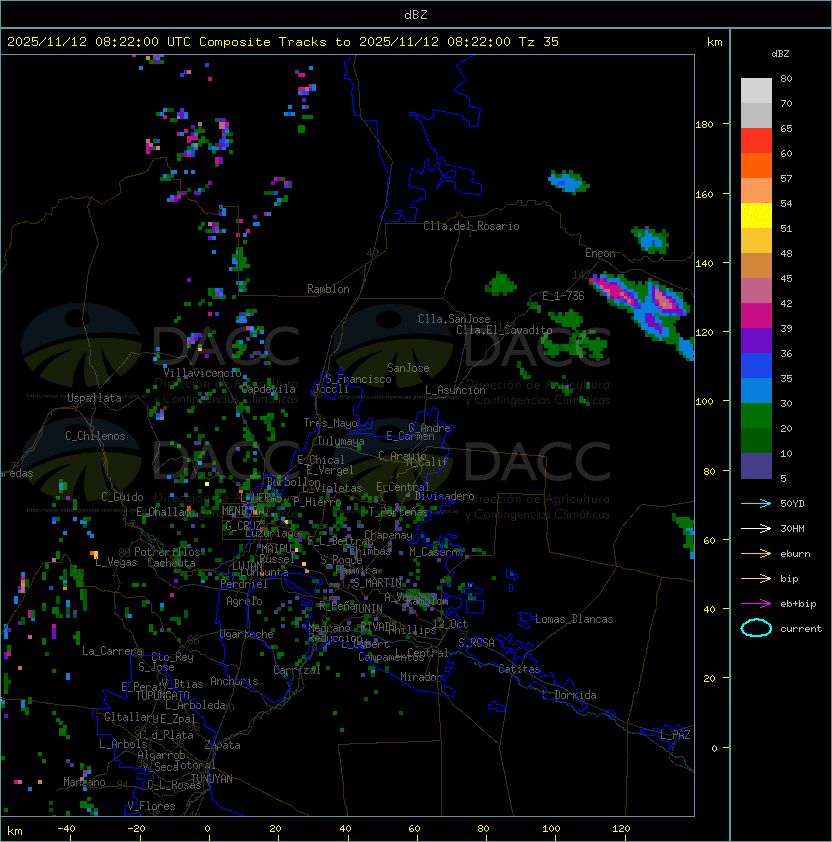Click the magenta eb+bip arrow symbol
The height and width of the screenshot is (842, 832).
(x=756, y=604)
